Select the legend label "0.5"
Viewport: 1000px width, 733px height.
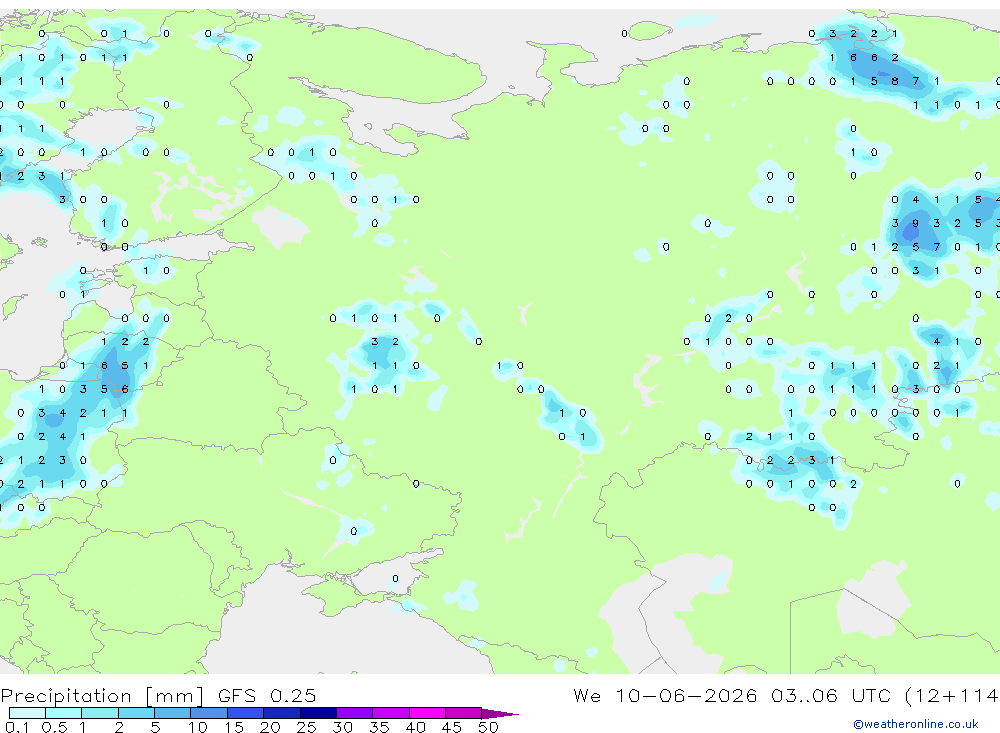point(54,727)
